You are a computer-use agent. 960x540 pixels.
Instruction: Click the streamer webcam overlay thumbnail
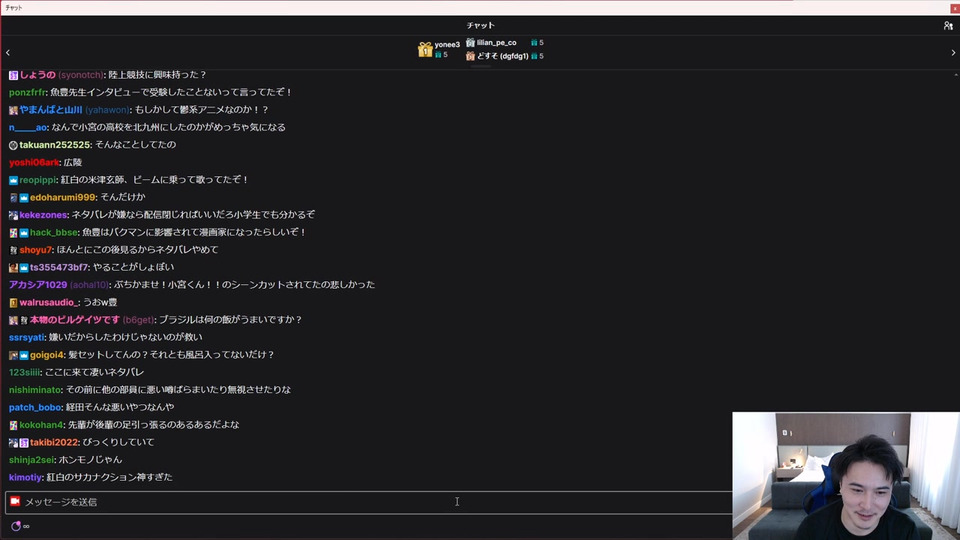[846, 476]
